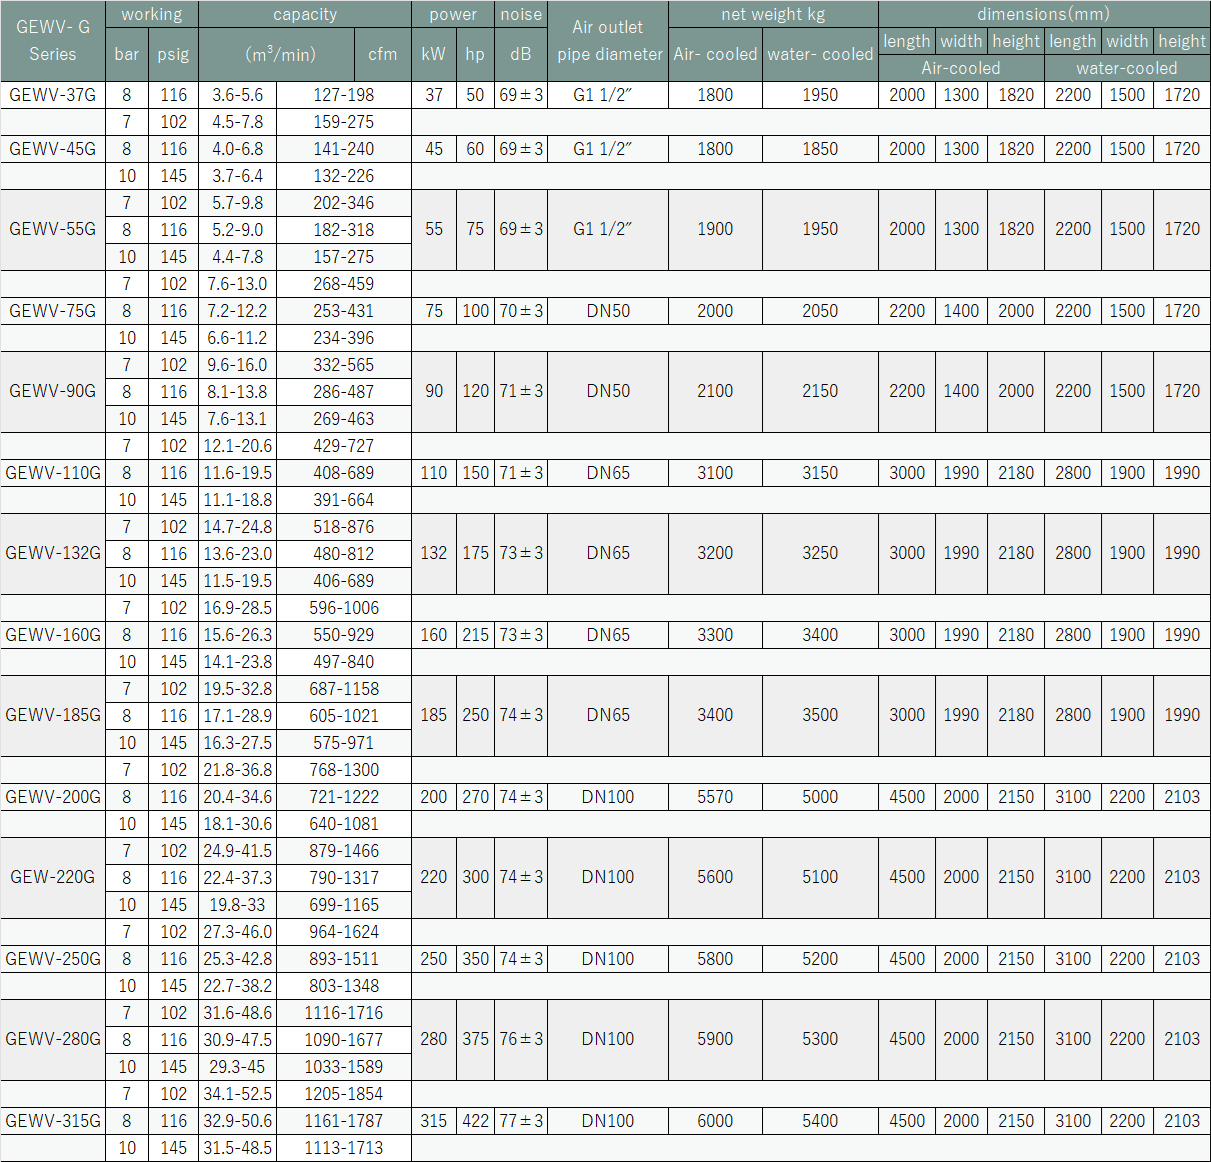Select the GEW-220G model label

tap(53, 877)
